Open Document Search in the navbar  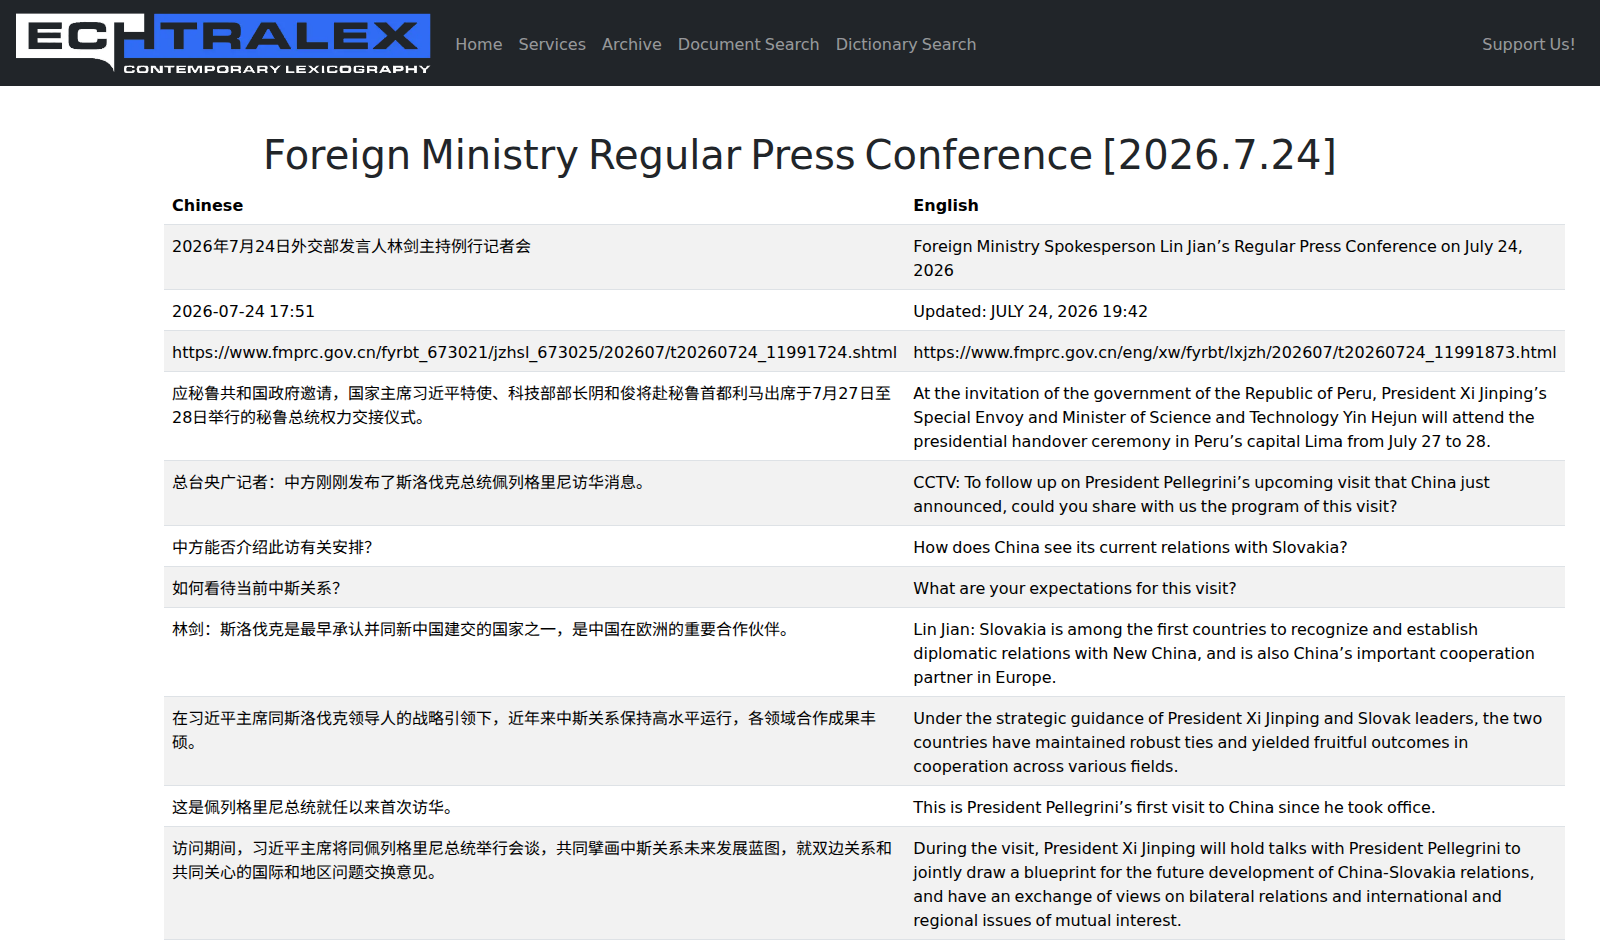[749, 44]
